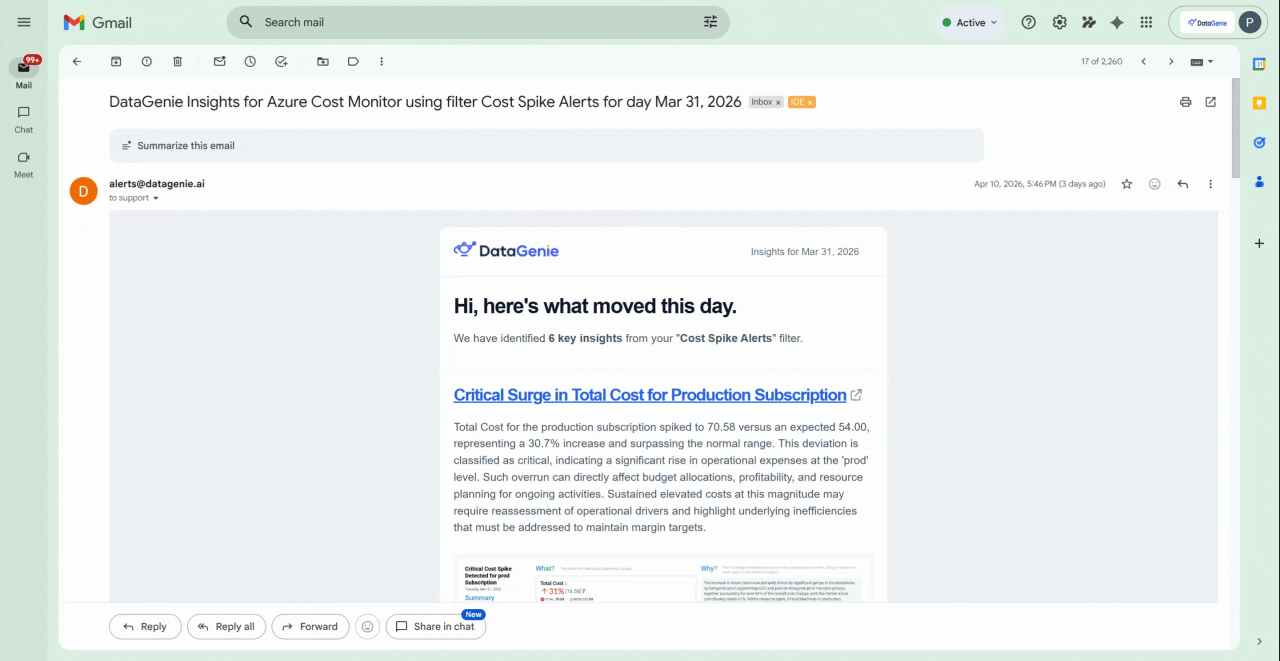Open the main menu hamburger icon

[24, 22]
